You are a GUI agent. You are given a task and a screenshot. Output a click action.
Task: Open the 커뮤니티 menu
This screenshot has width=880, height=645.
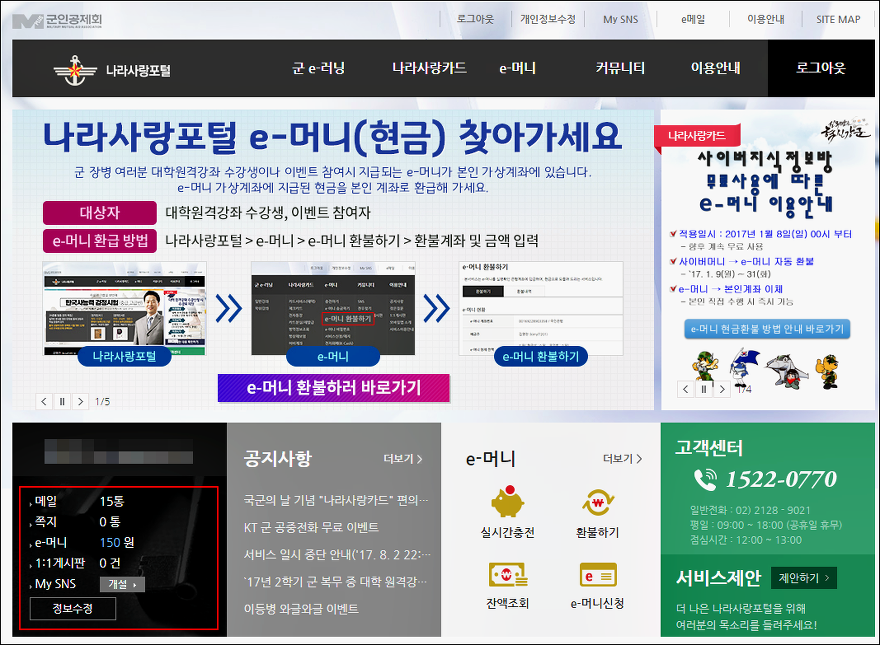pyautogui.click(x=620, y=68)
